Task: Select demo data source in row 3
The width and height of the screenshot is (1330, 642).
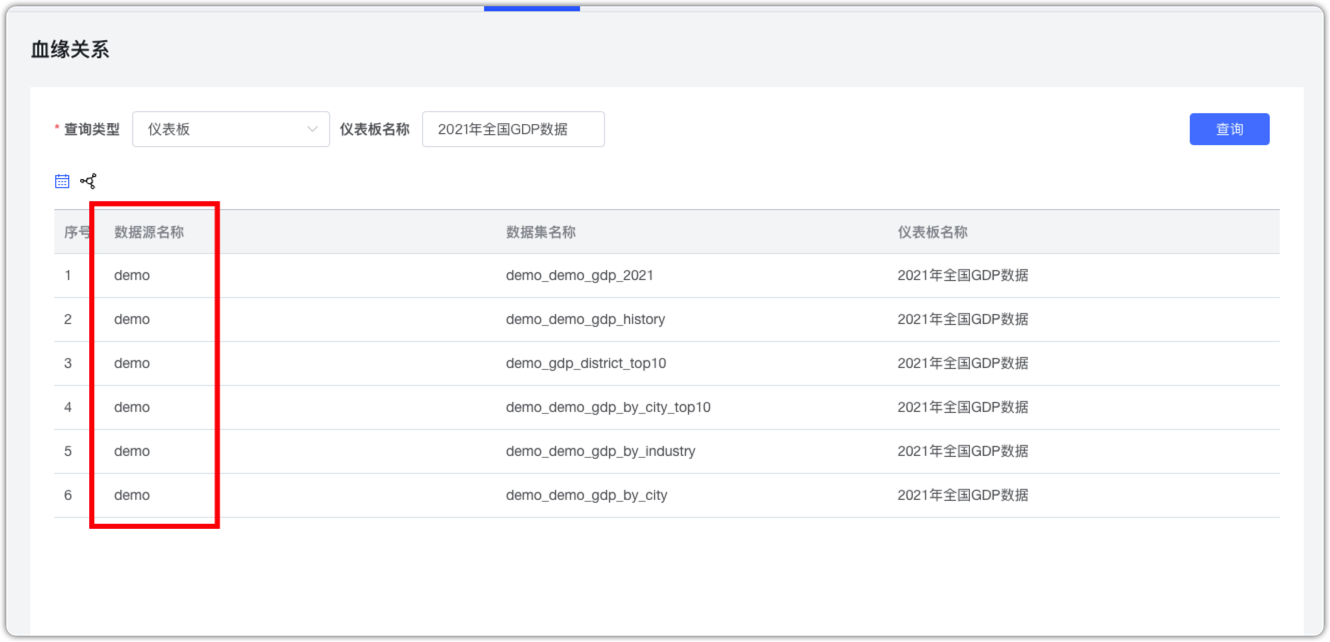Action: point(131,363)
